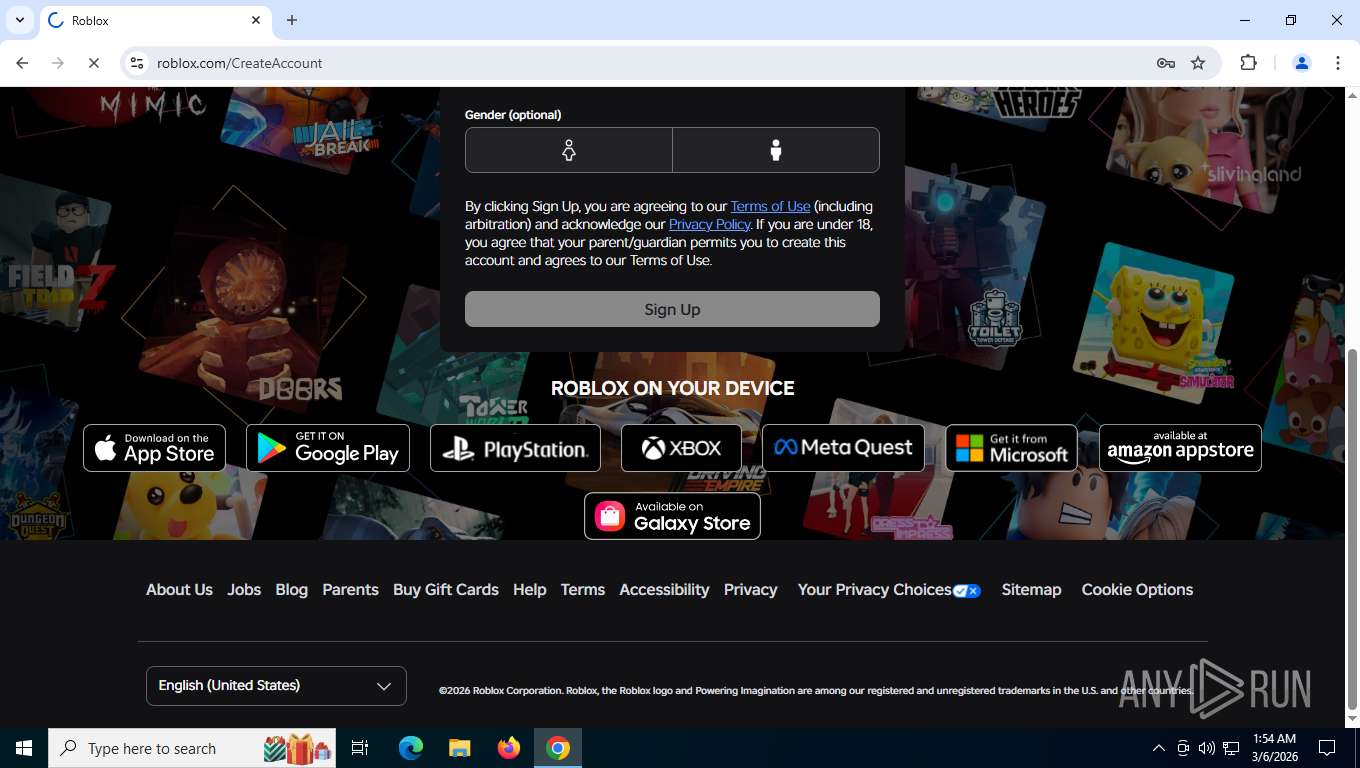
Task: Open the Terms footer link
Action: click(582, 589)
